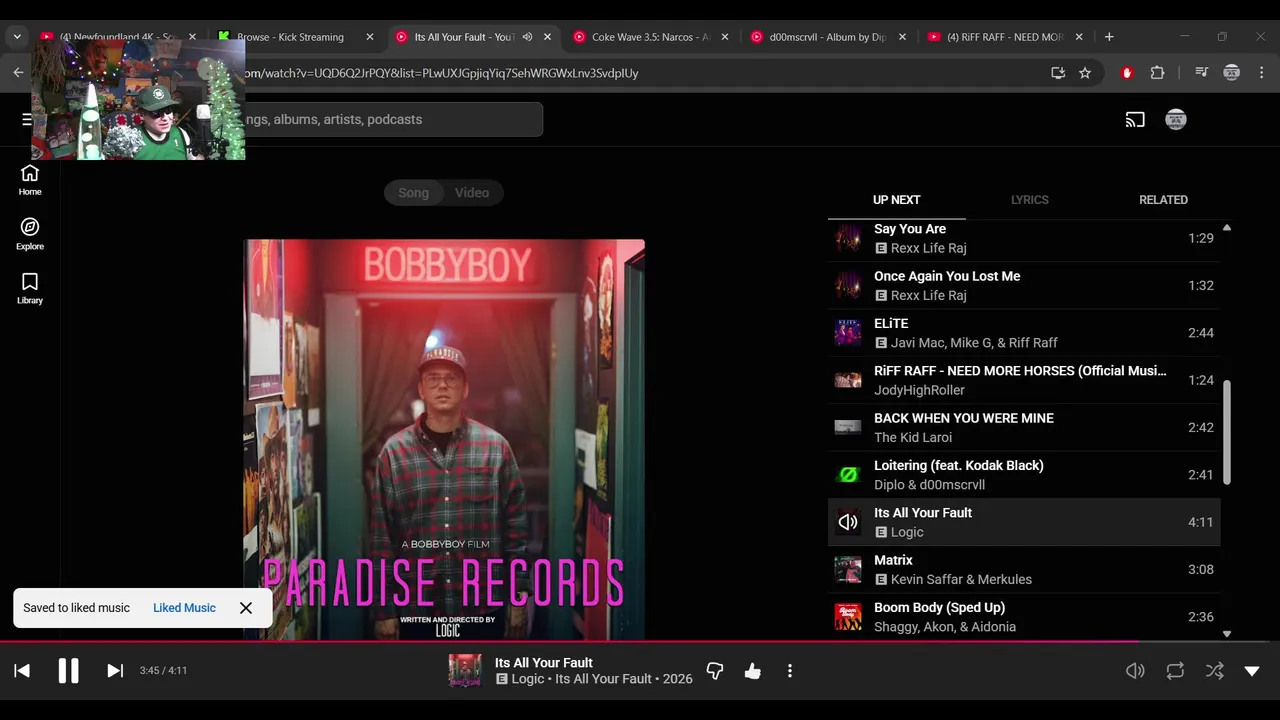Image resolution: width=1280 pixels, height=720 pixels.
Task: Play Once Again You Lost Me
Action: coord(1024,285)
